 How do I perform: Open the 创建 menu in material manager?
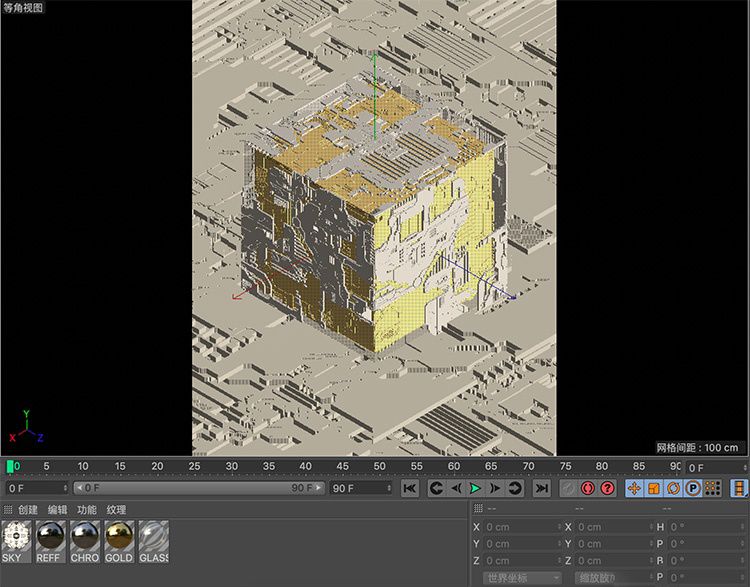pyautogui.click(x=28, y=510)
